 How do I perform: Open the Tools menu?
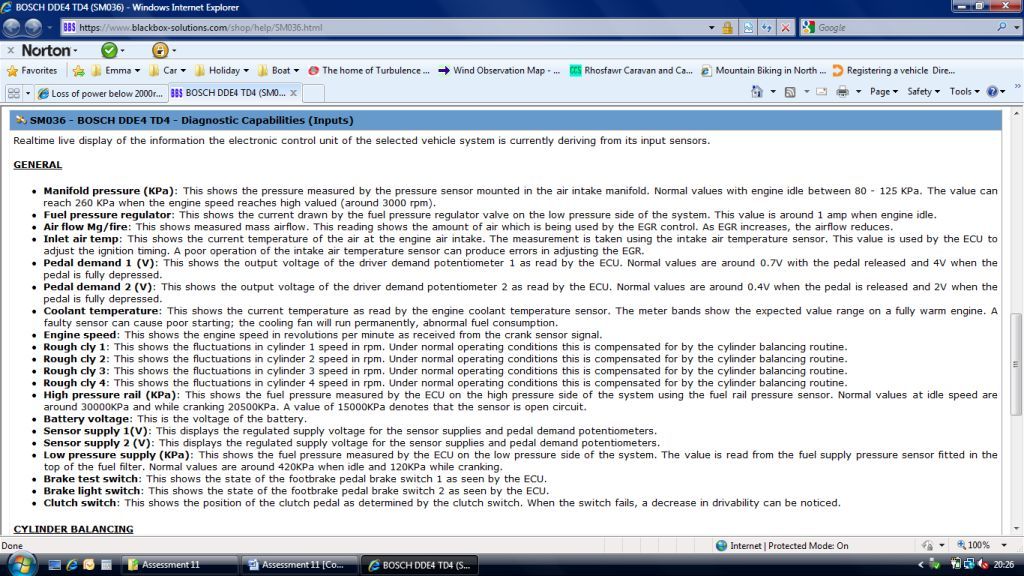click(965, 91)
